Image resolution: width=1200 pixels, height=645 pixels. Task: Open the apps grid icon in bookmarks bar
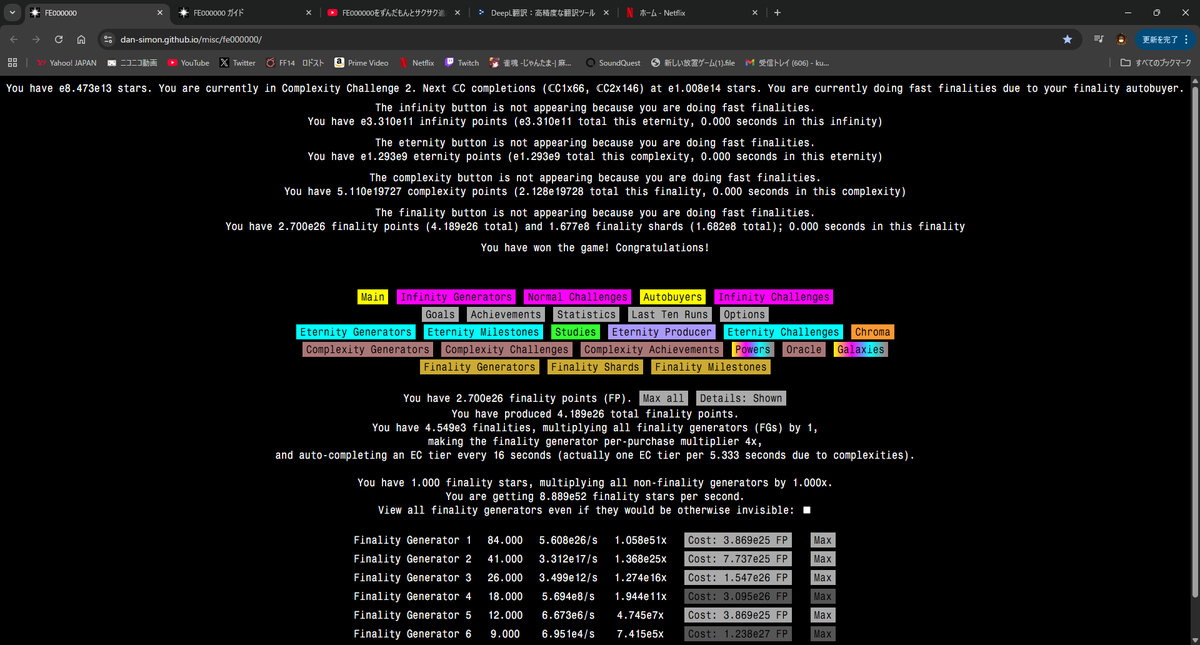12,62
